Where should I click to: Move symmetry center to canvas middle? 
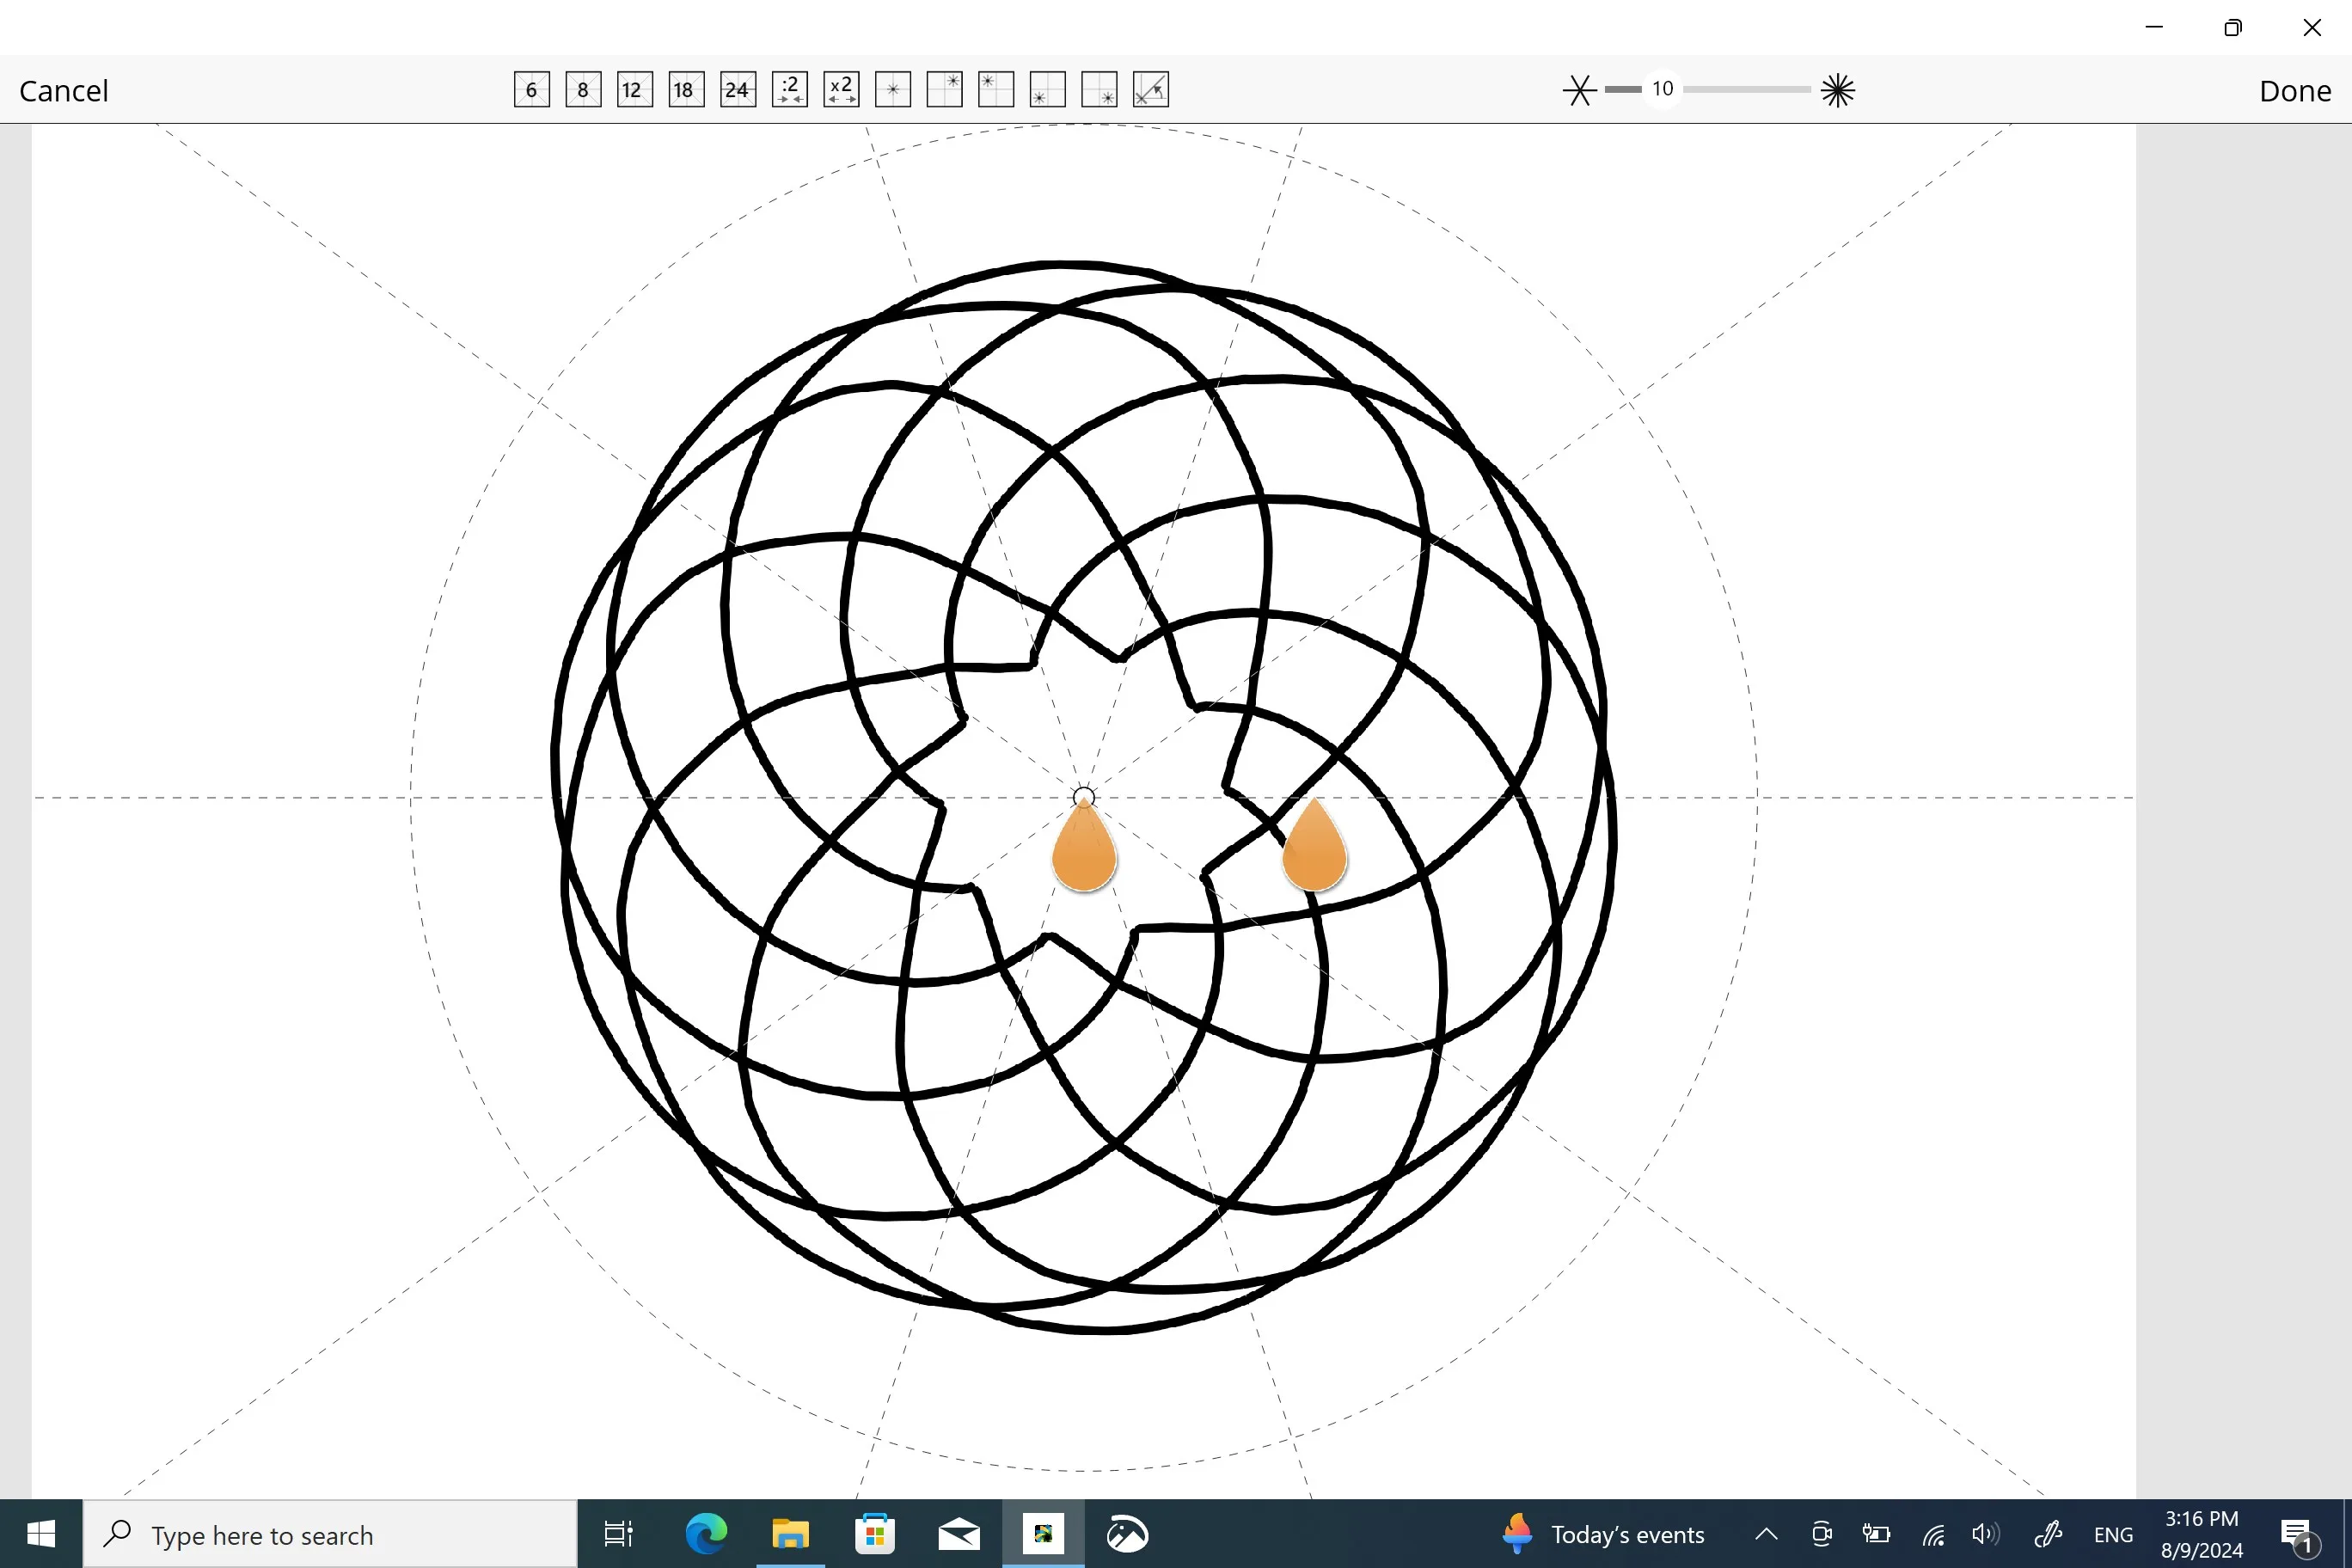click(893, 90)
